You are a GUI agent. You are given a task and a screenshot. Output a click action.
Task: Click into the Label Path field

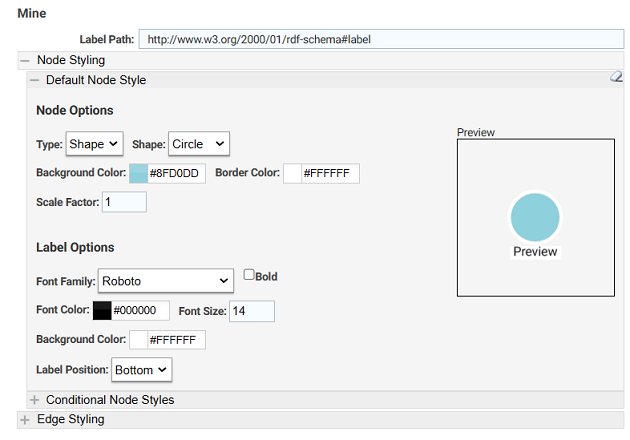click(x=381, y=39)
